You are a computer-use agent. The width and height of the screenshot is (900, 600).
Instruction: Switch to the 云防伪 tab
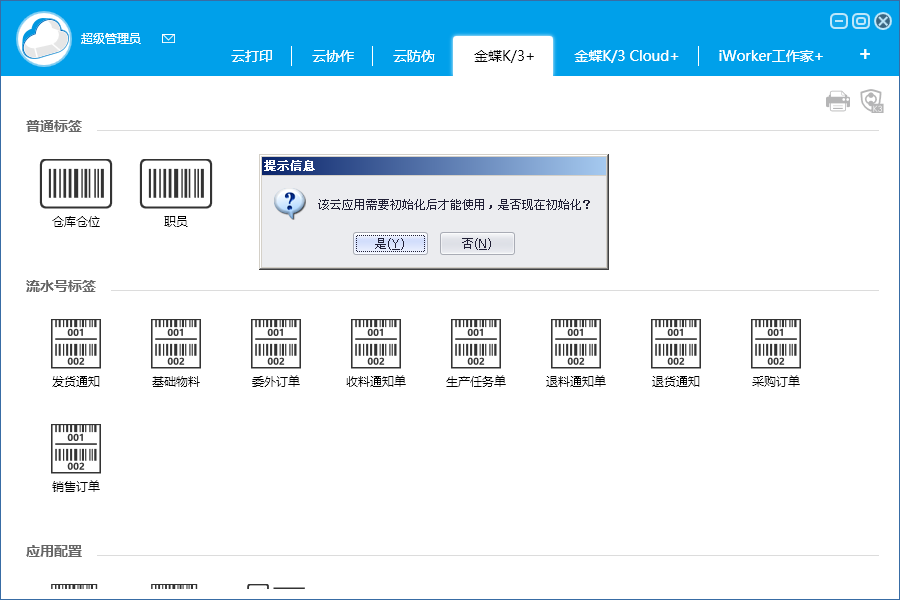point(413,56)
